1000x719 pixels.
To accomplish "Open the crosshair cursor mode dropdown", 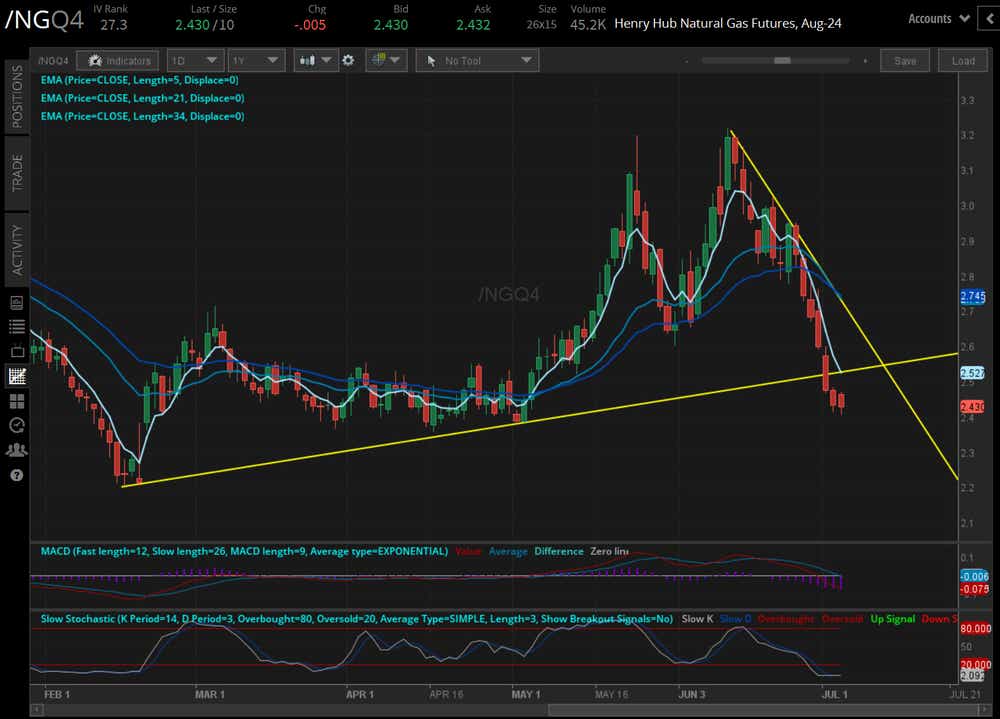I will (x=386, y=61).
